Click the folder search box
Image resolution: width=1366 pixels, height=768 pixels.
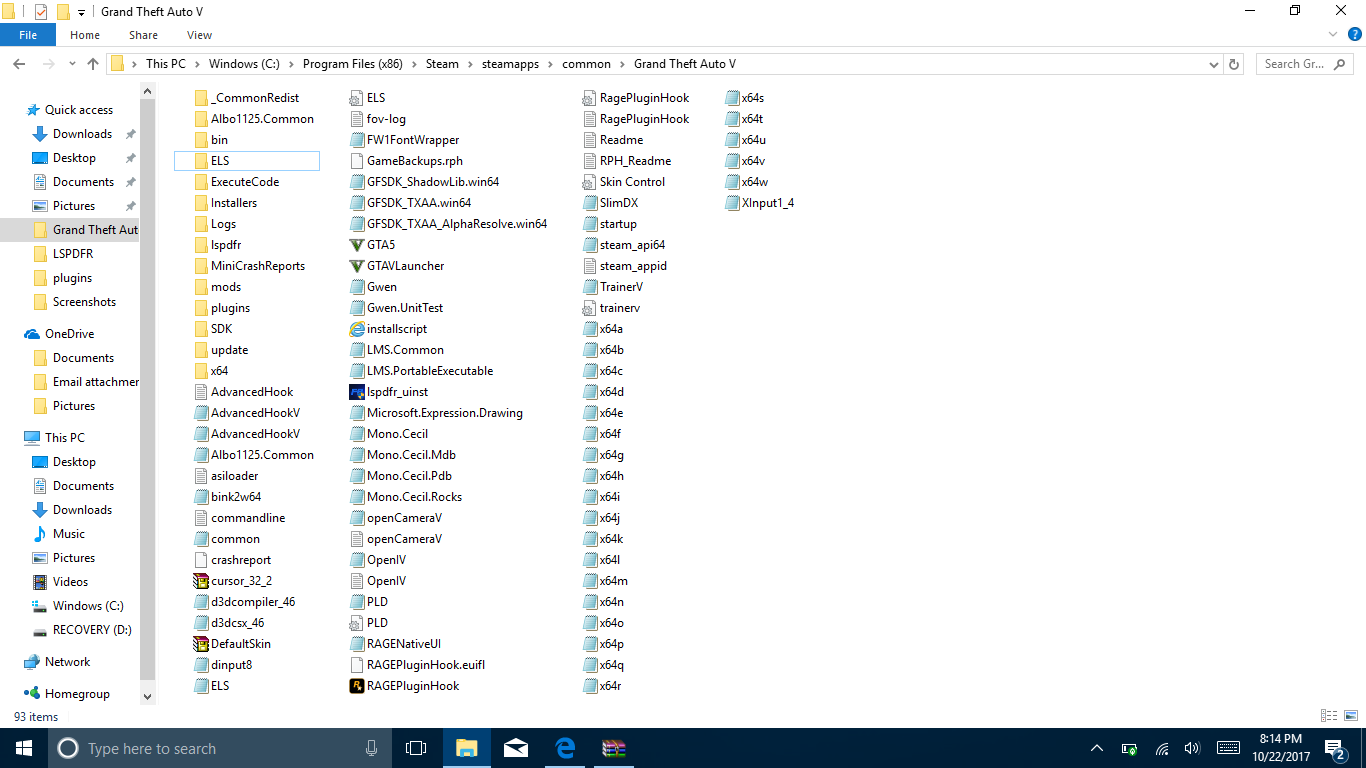click(1304, 64)
